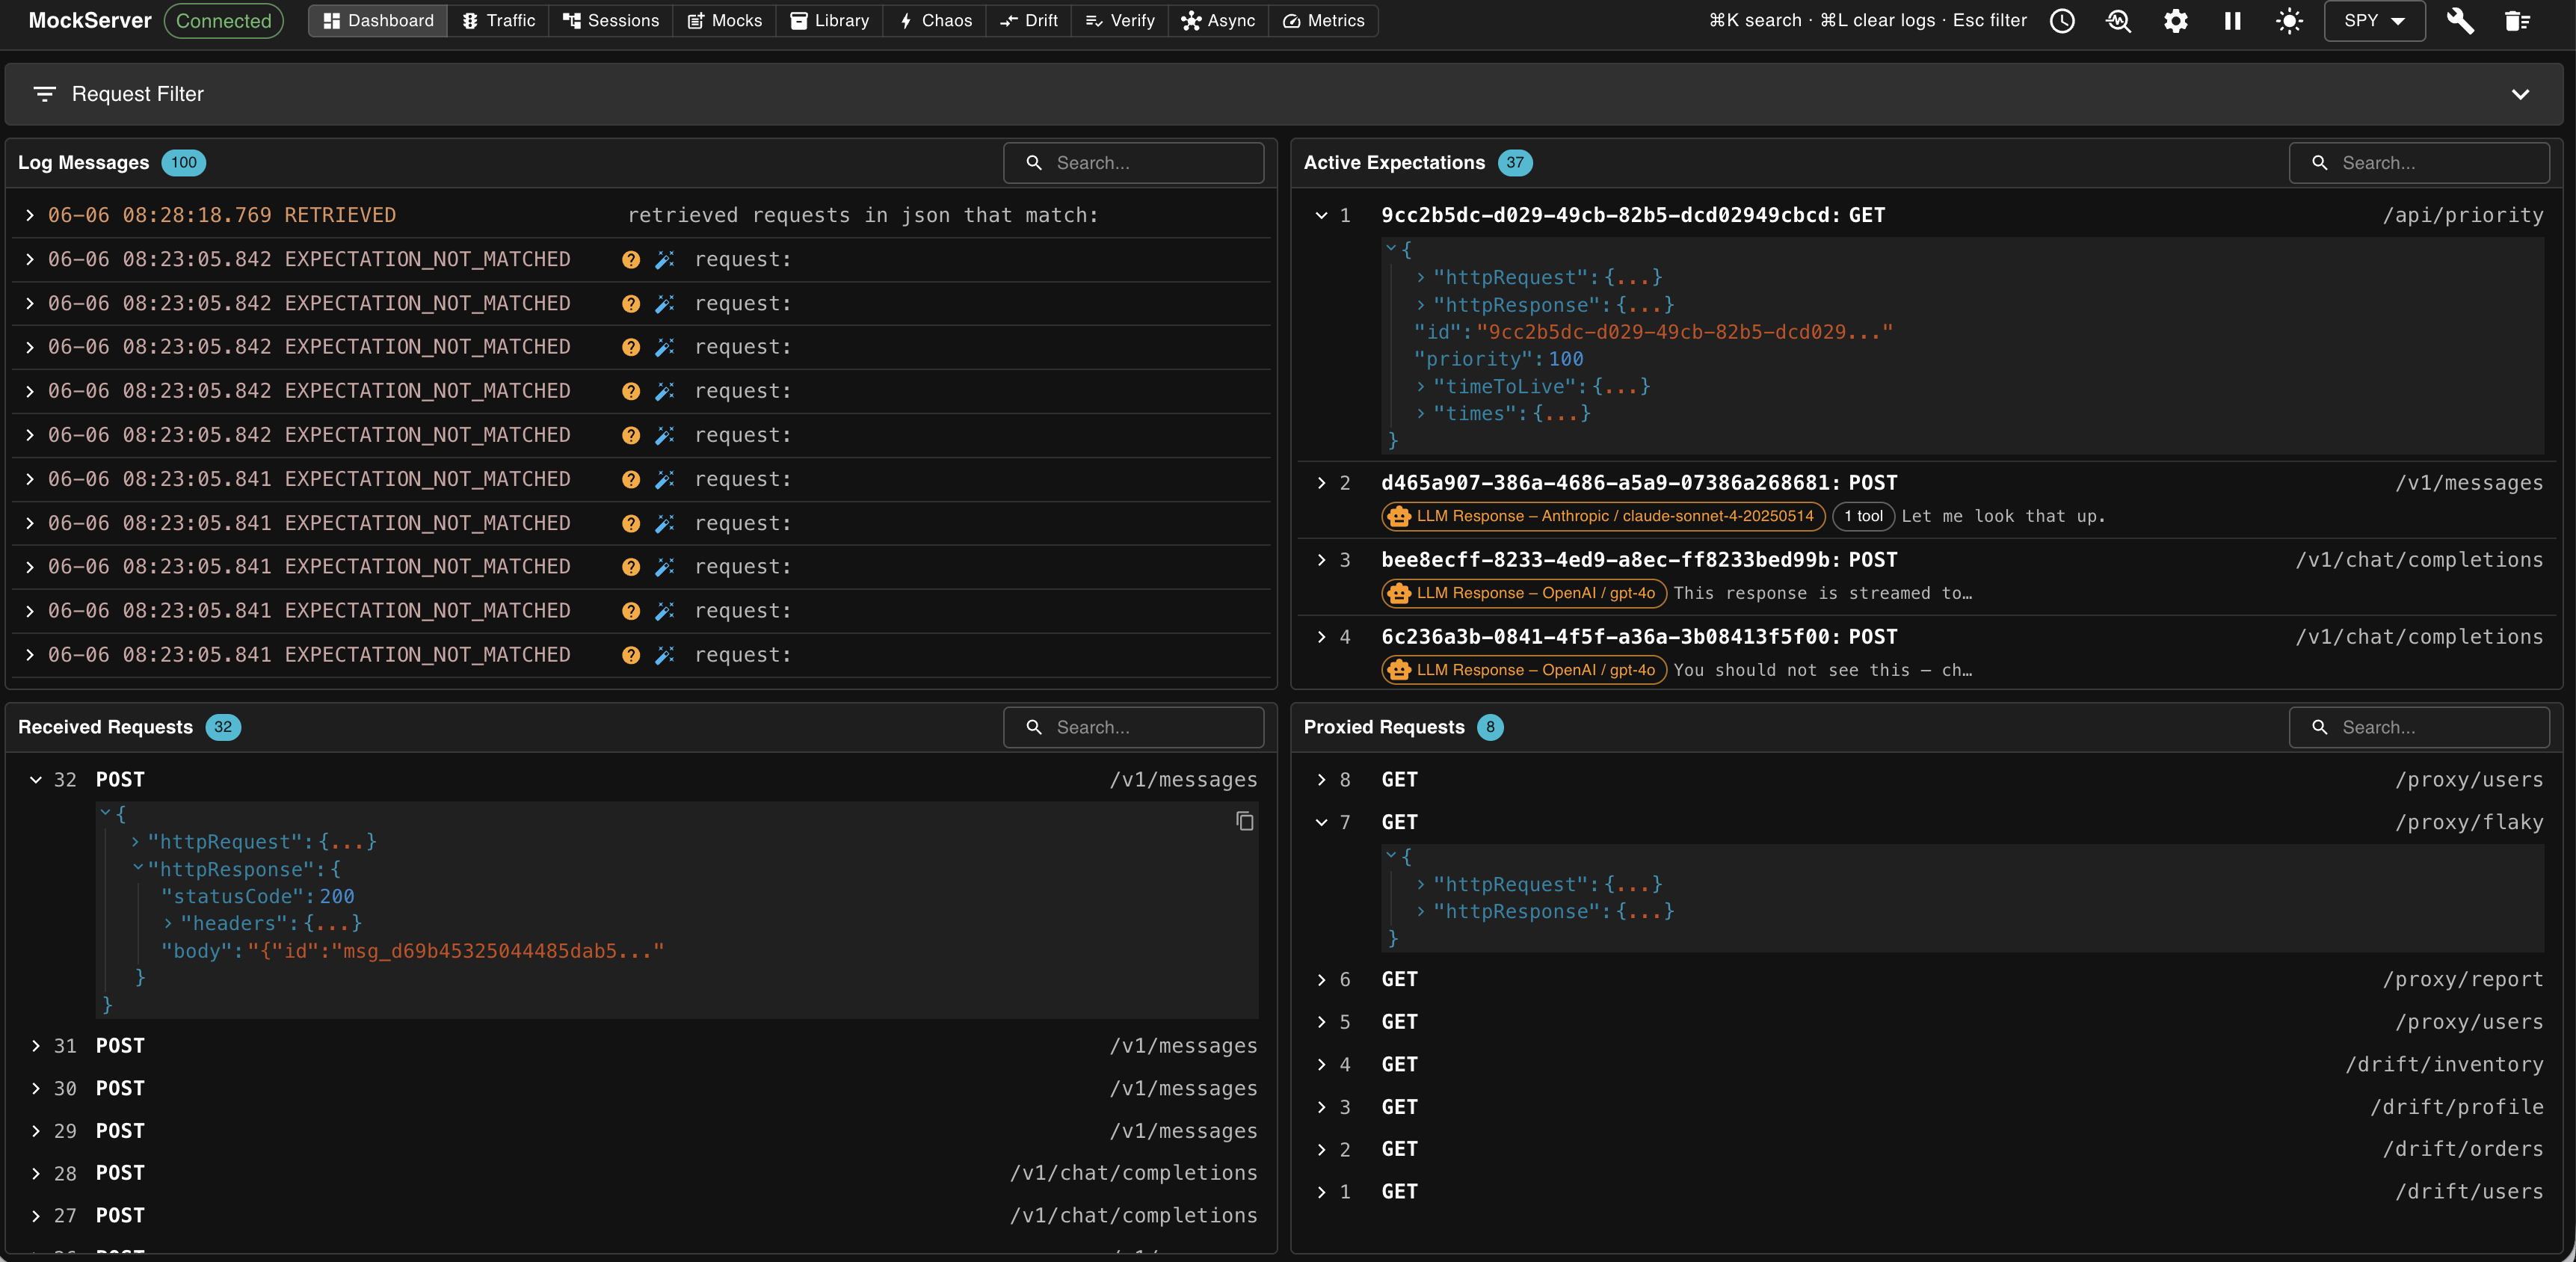Open the Sessions tab
Screen dimensions: 2576x1262
tap(611, 21)
